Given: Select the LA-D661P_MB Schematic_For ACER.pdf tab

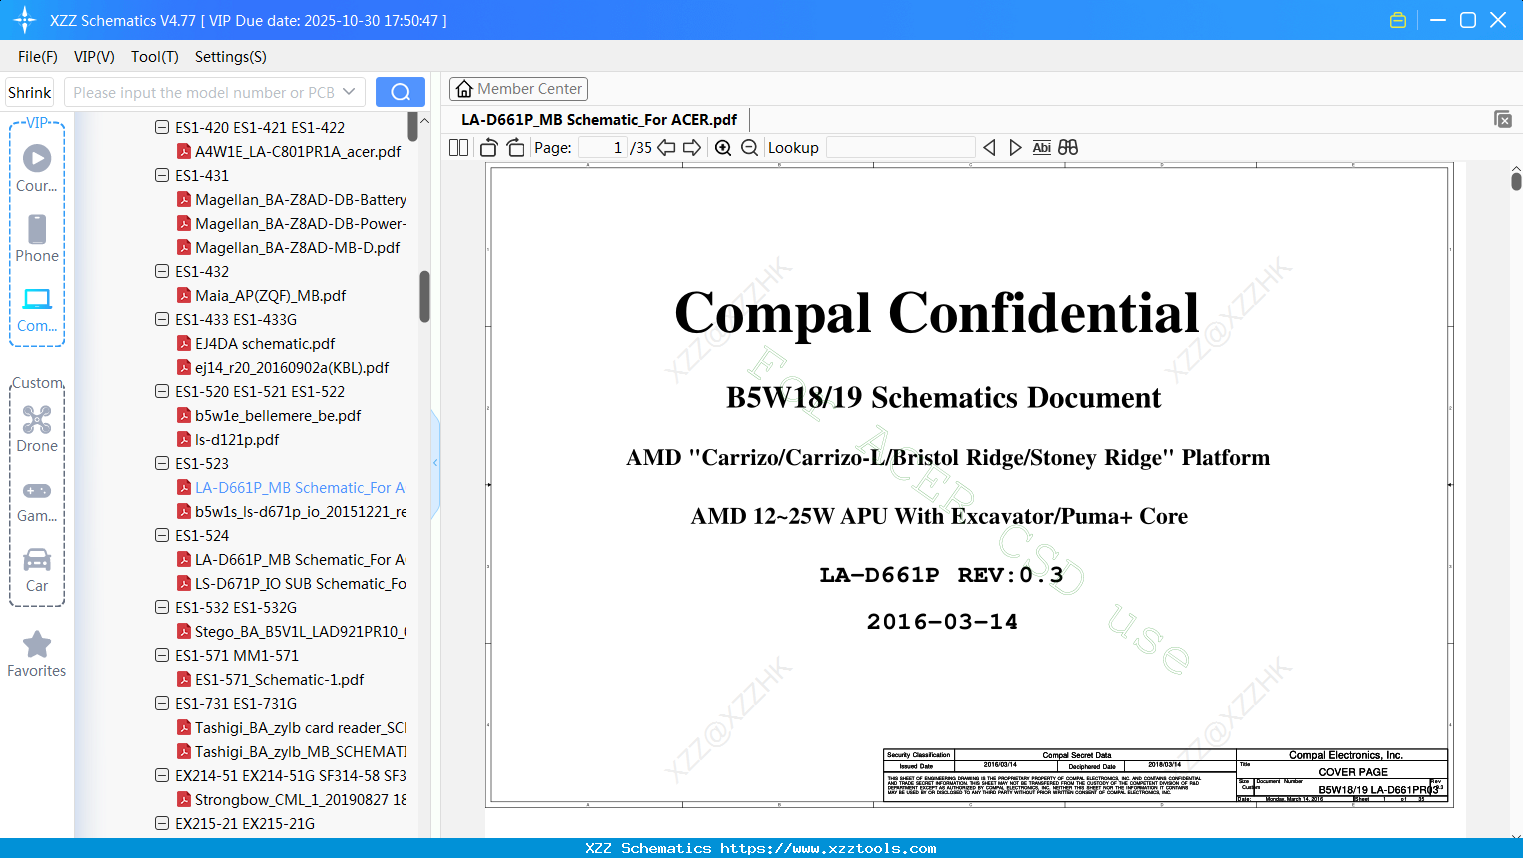Looking at the screenshot, I should [599, 120].
